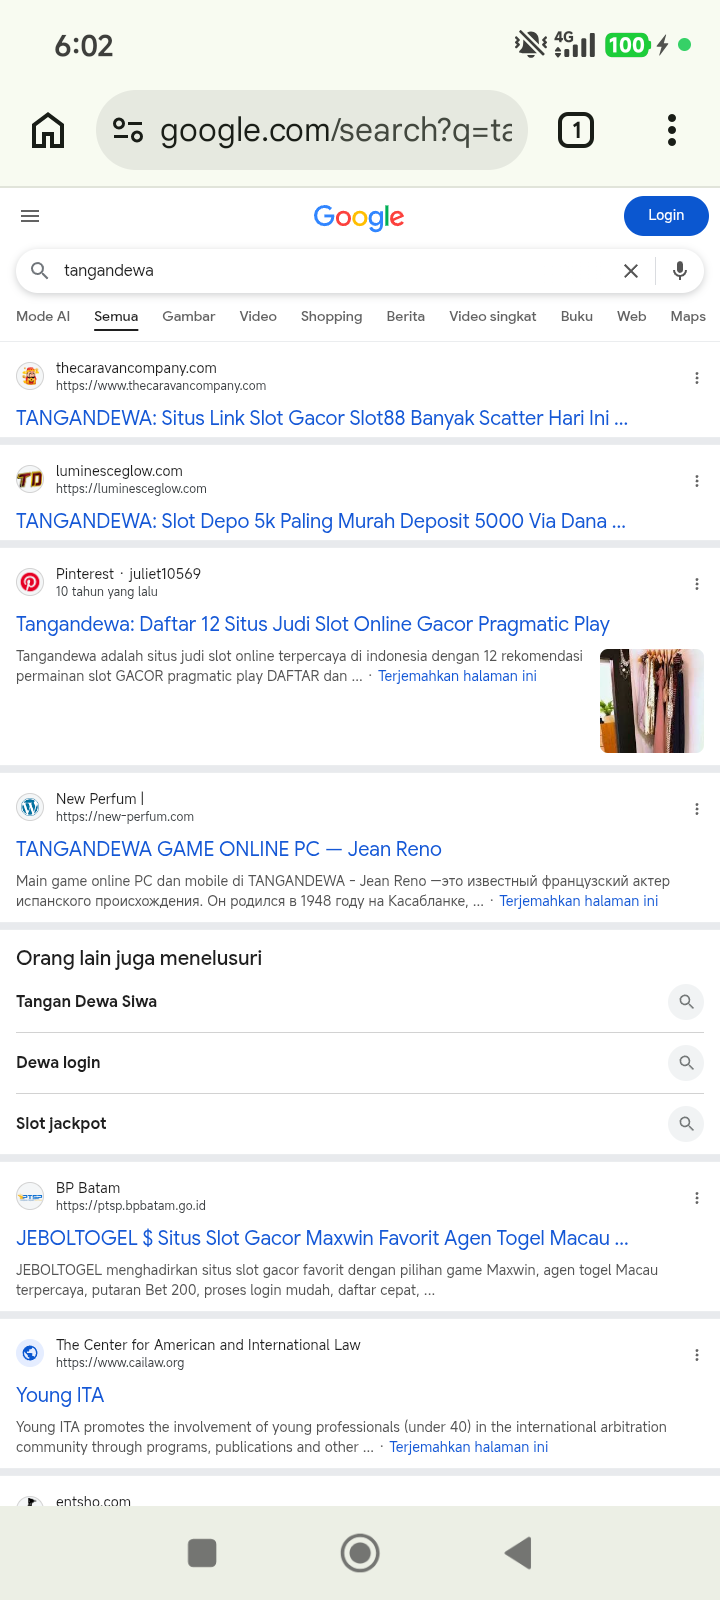Tap cailaw.org globe favicon
The width and height of the screenshot is (720, 1600).
point(30,1353)
